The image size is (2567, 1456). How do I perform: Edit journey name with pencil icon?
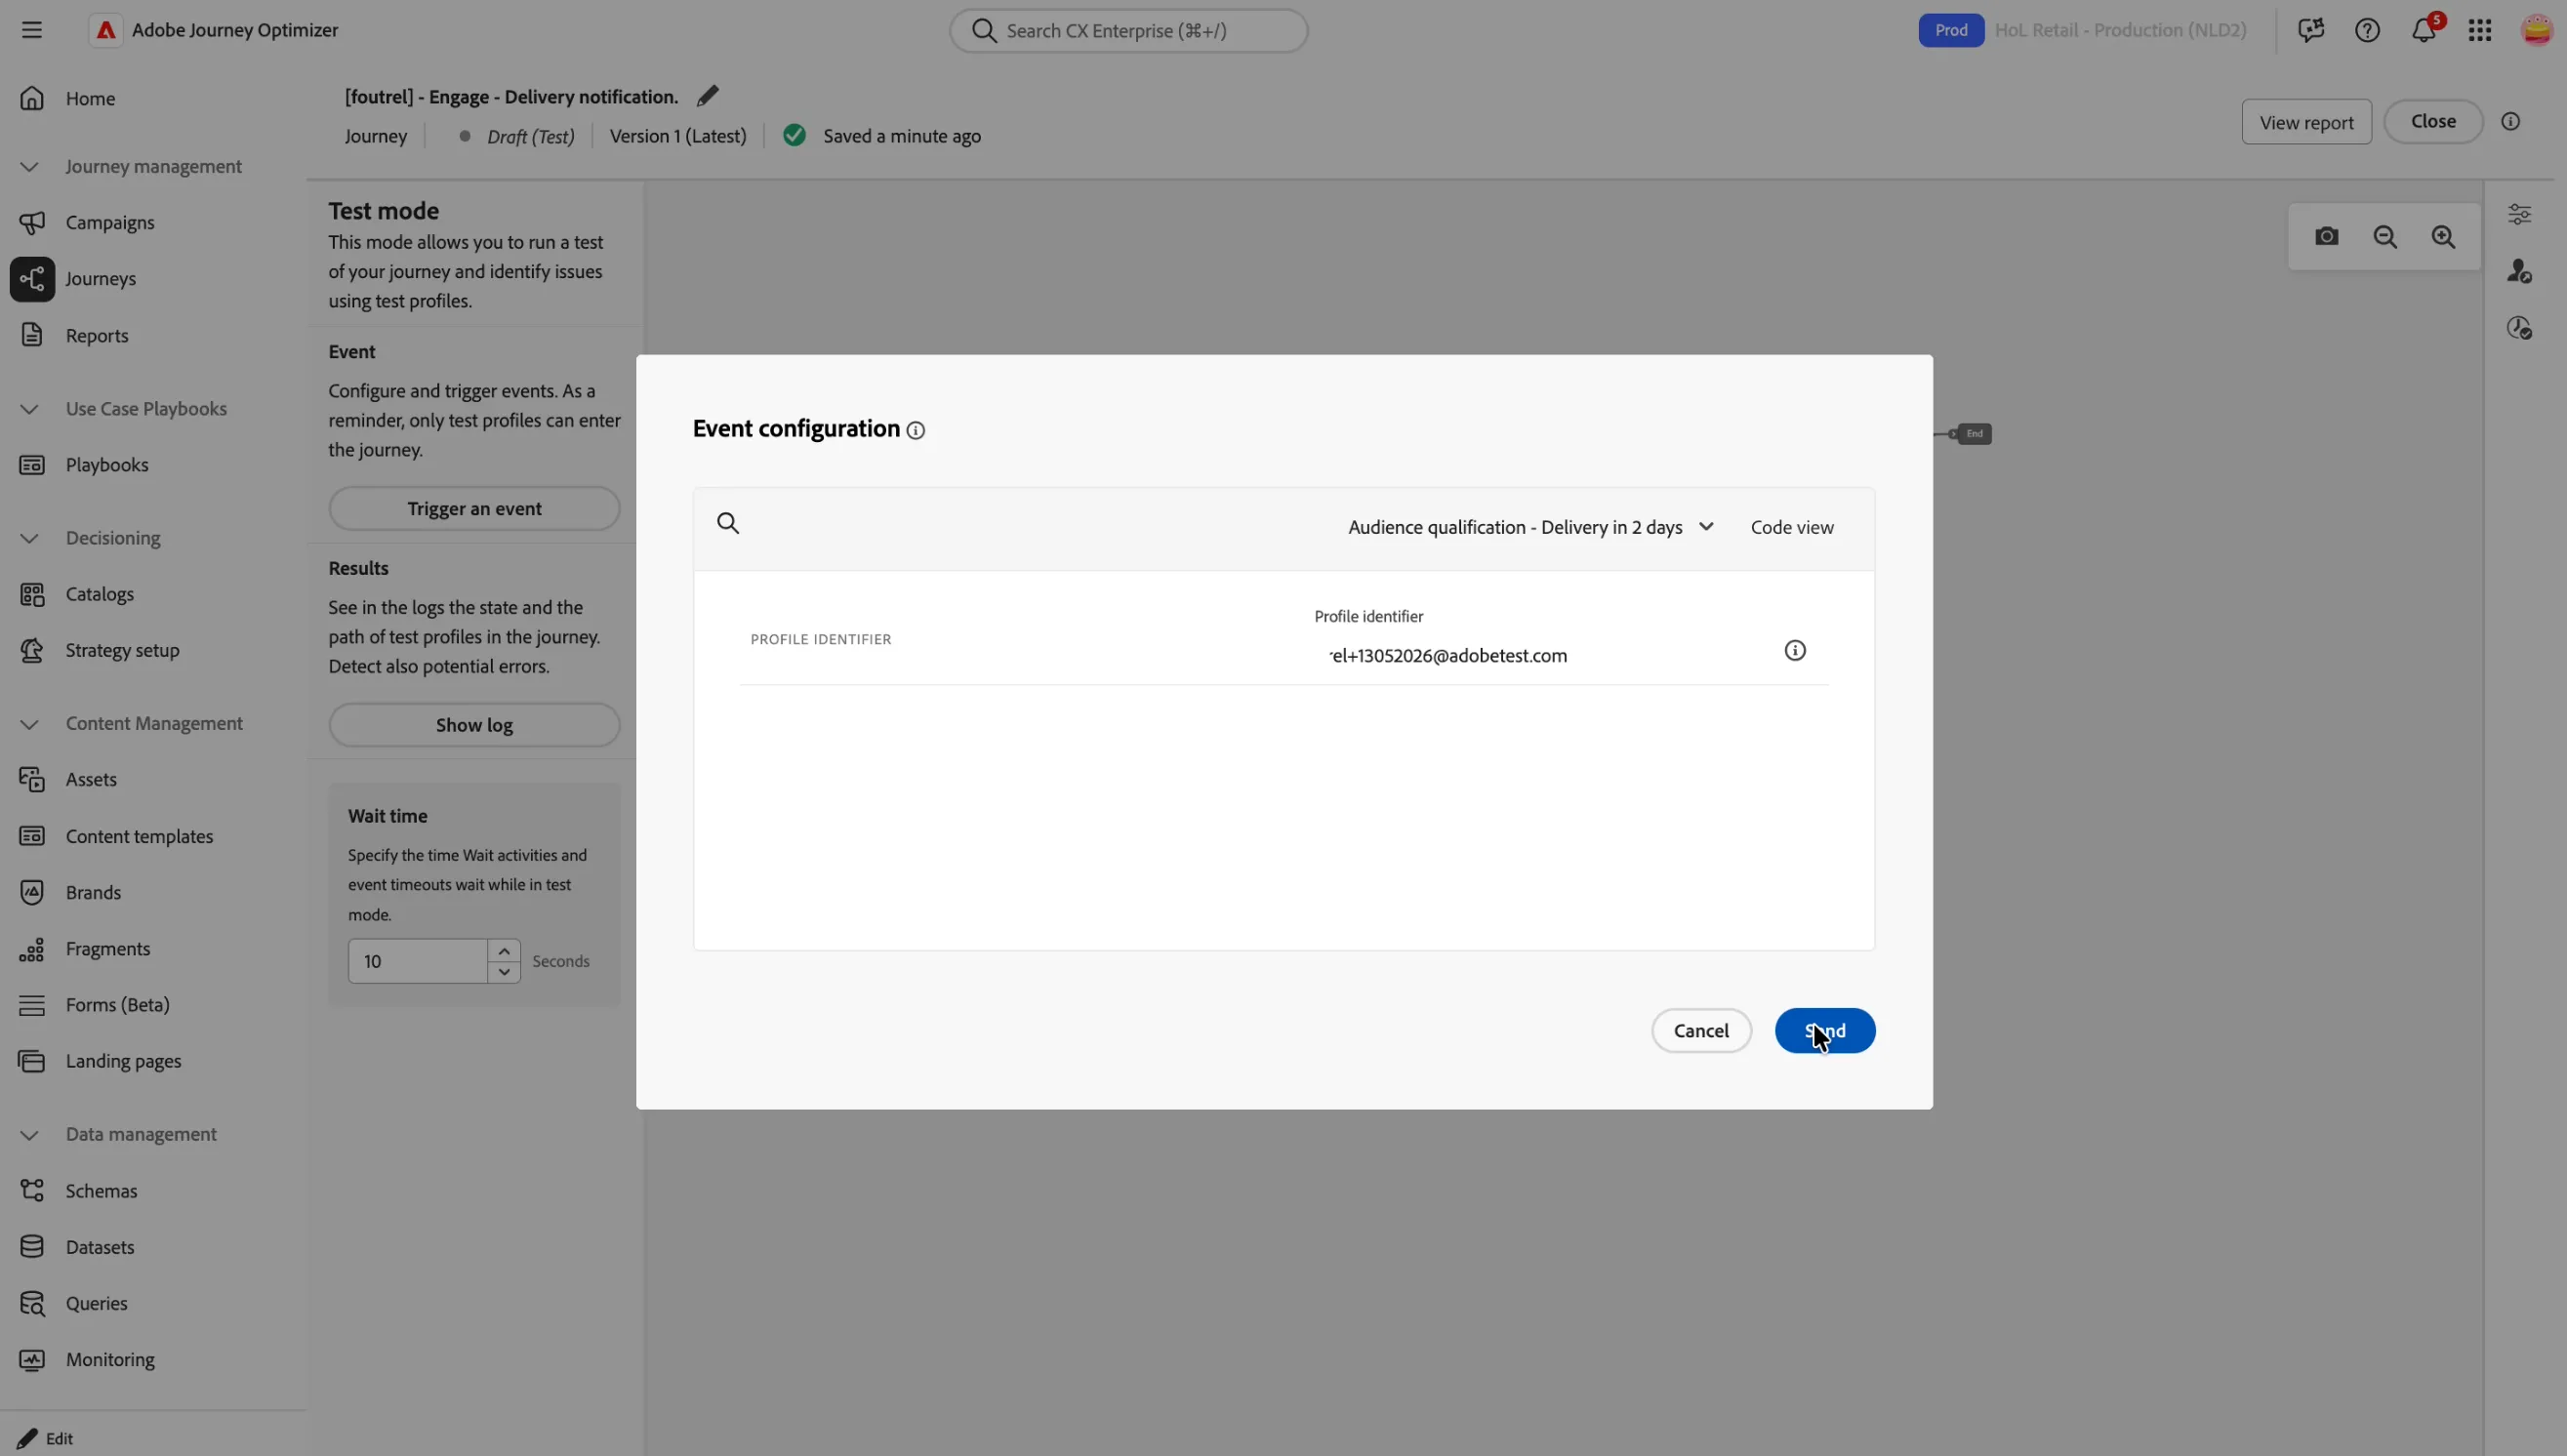708,96
